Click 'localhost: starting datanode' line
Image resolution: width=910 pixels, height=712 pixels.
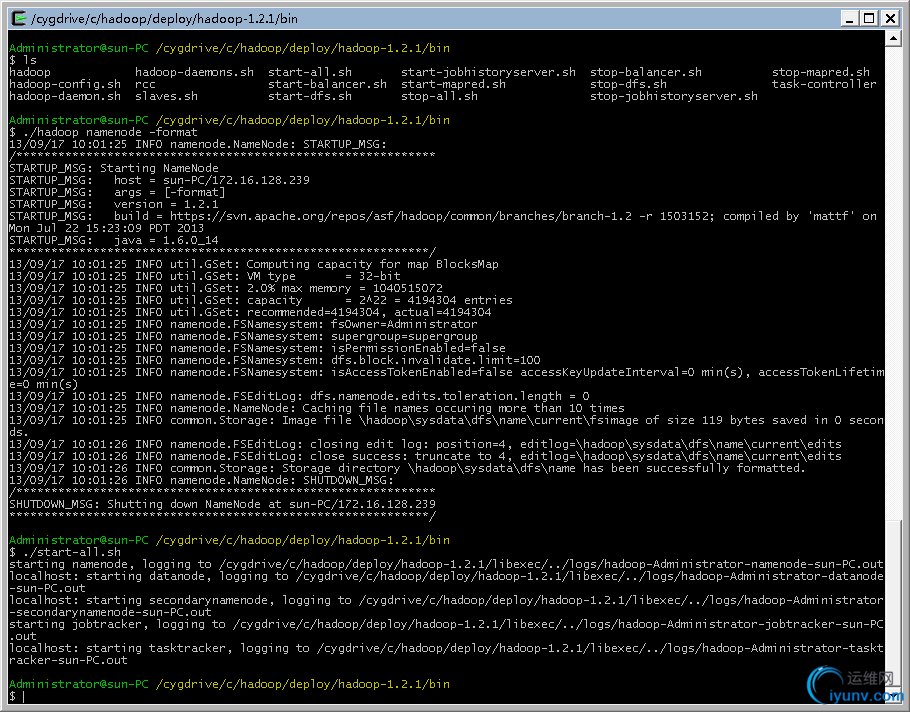coord(446,582)
